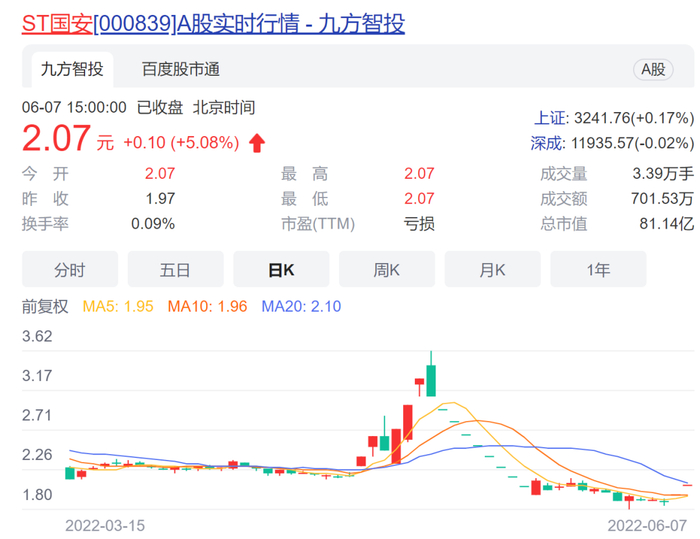Show the 分时 intraday chart
The width and height of the screenshot is (700, 539).
click(x=70, y=269)
